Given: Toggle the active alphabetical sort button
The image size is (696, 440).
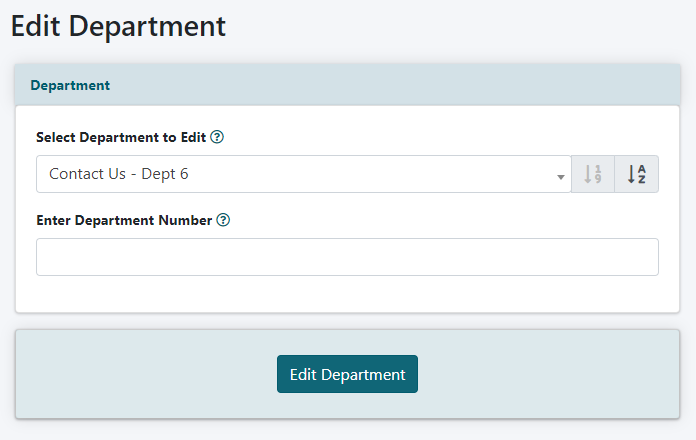Looking at the screenshot, I should click(636, 174).
